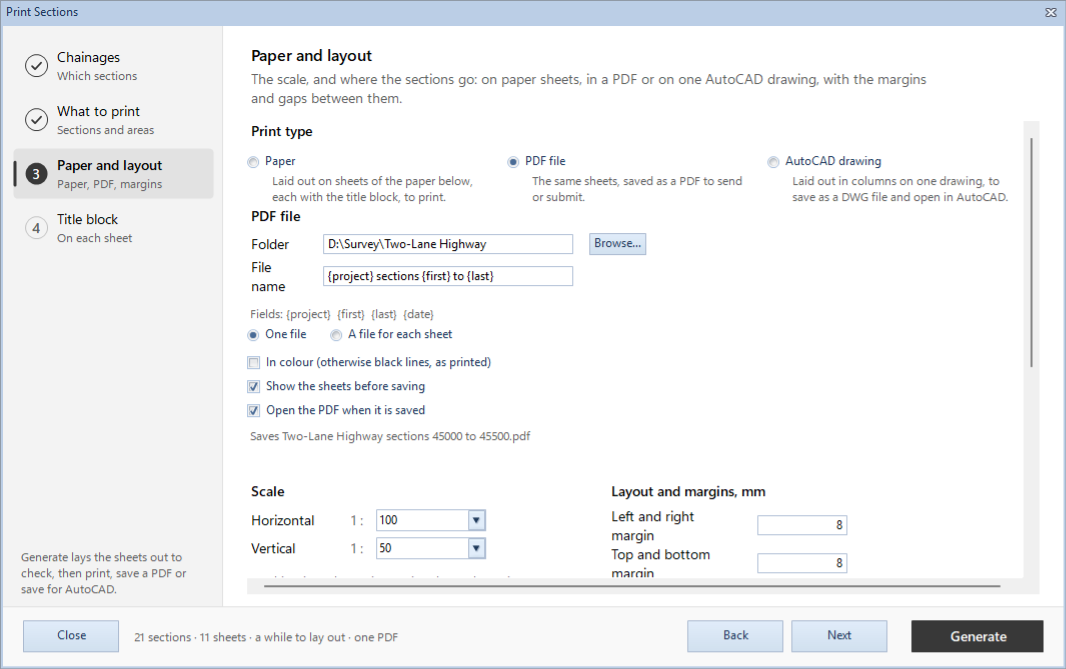1066x669 pixels.
Task: Browse for the PDF output folder
Action: [x=617, y=243]
